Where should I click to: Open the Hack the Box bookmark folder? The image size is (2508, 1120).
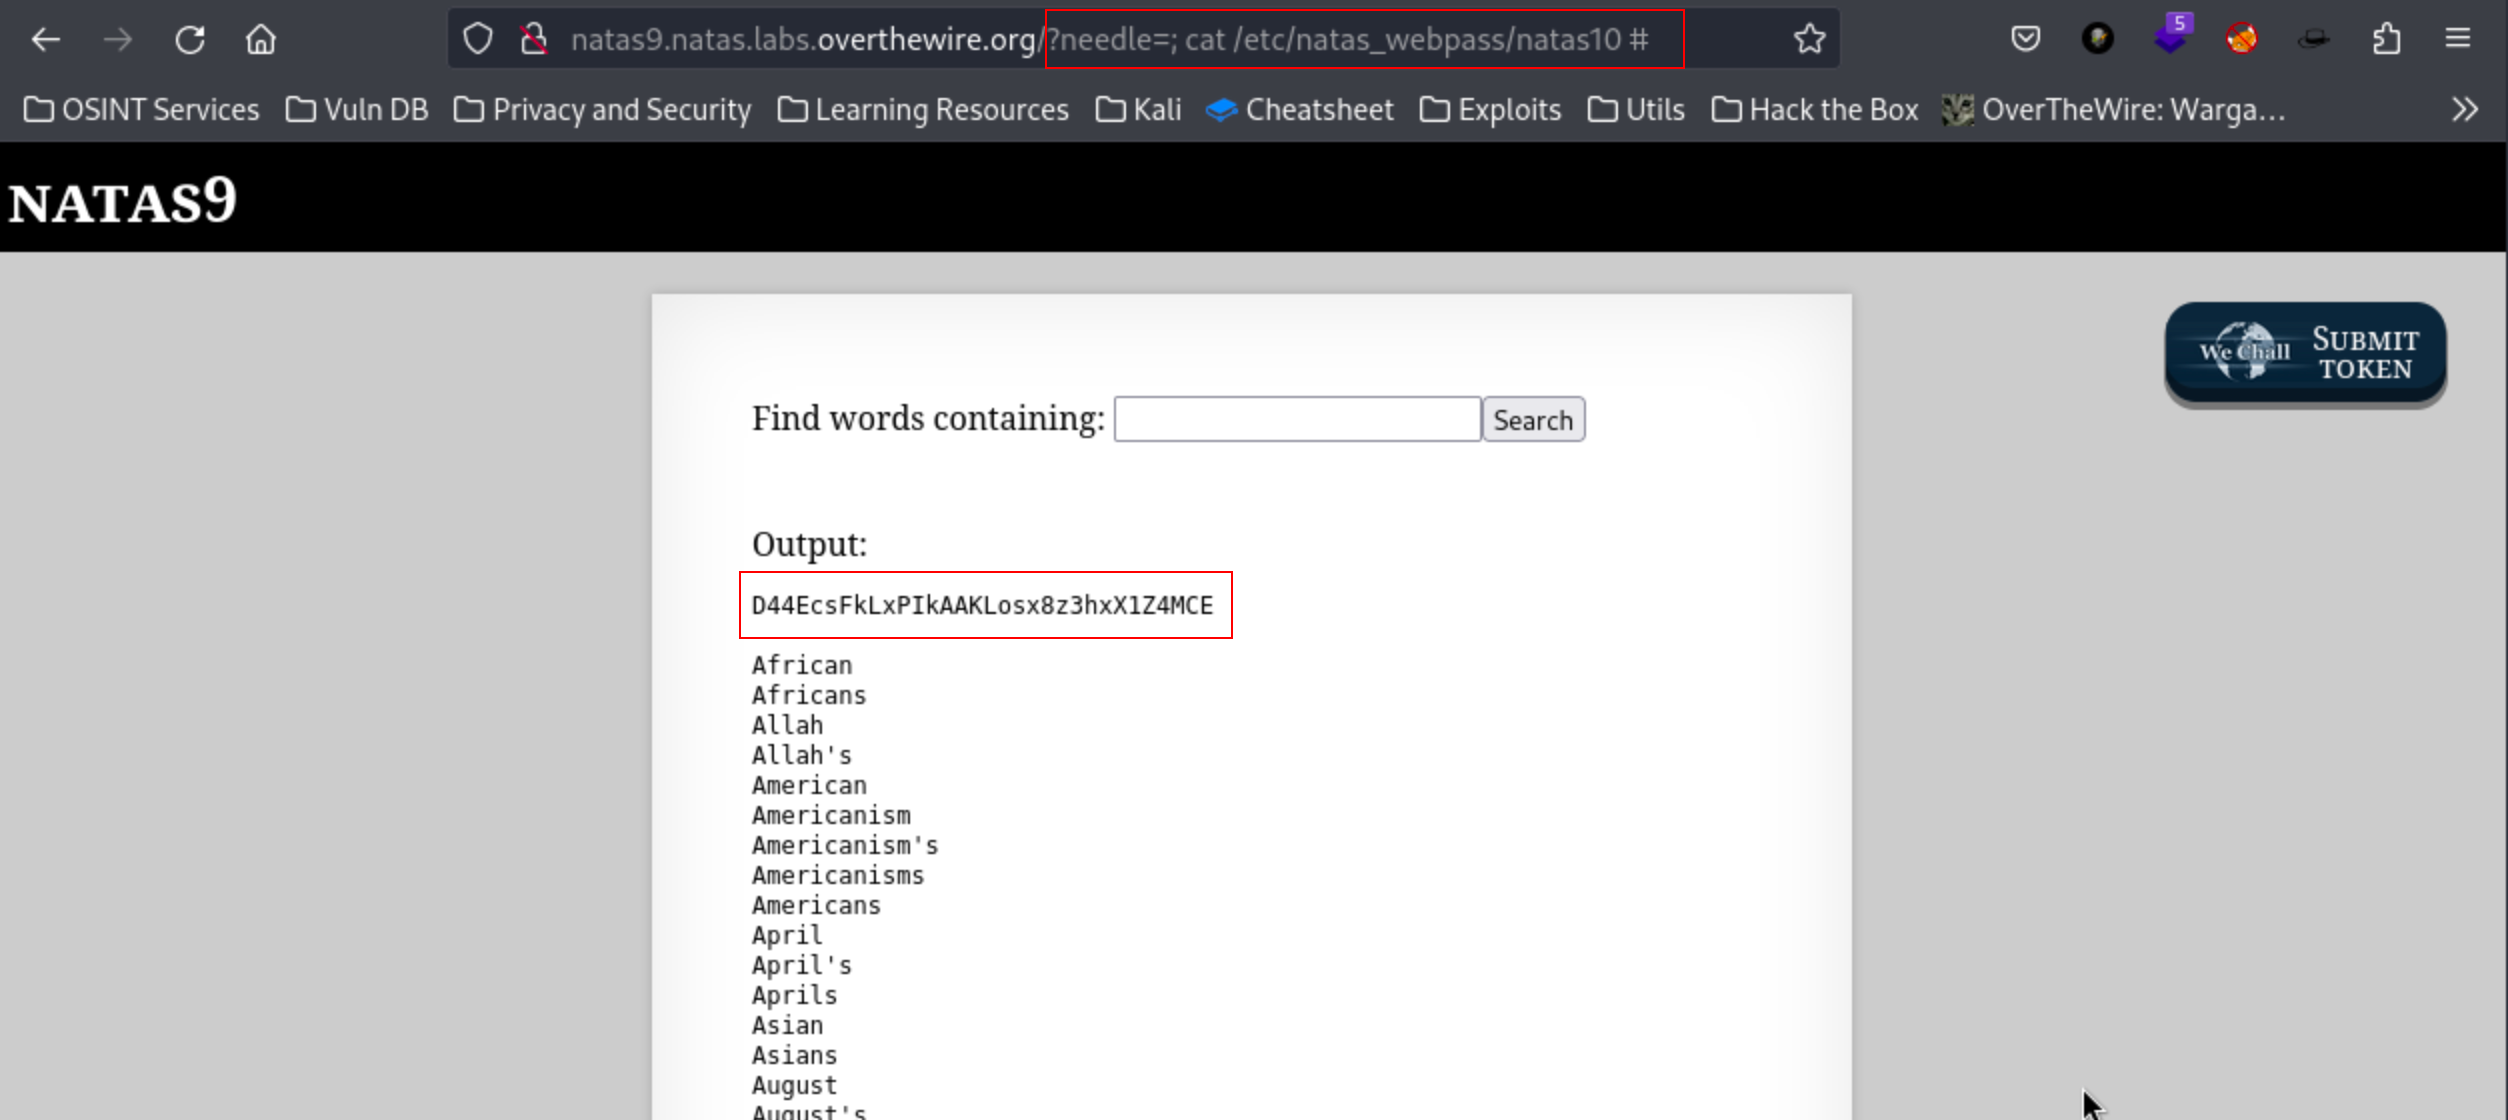tap(1815, 109)
